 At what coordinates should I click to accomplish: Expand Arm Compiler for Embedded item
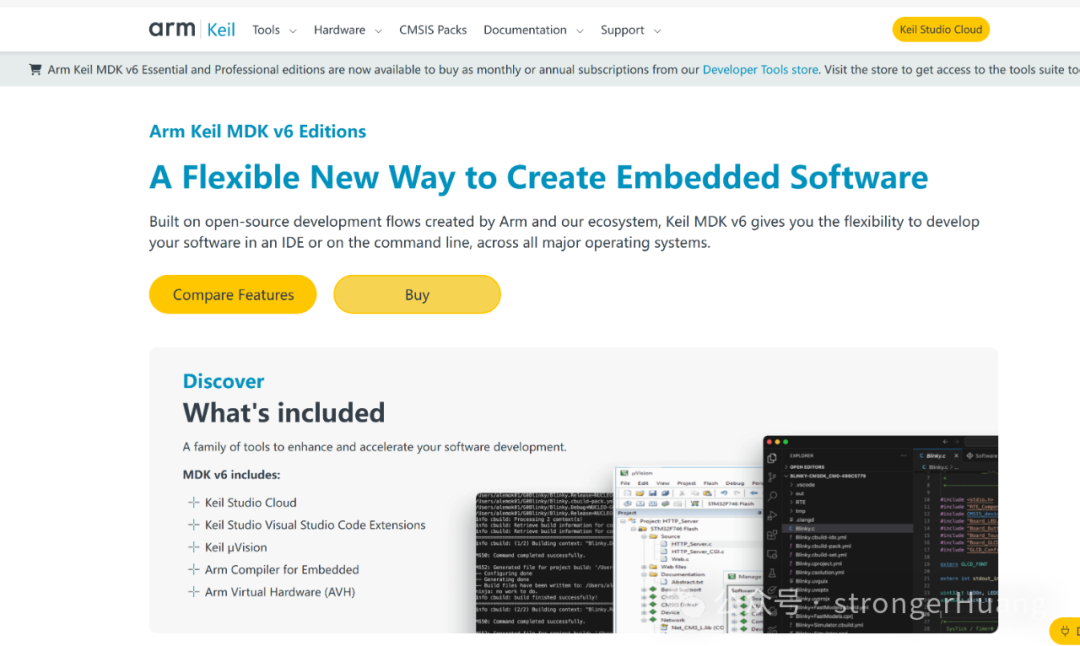(281, 570)
